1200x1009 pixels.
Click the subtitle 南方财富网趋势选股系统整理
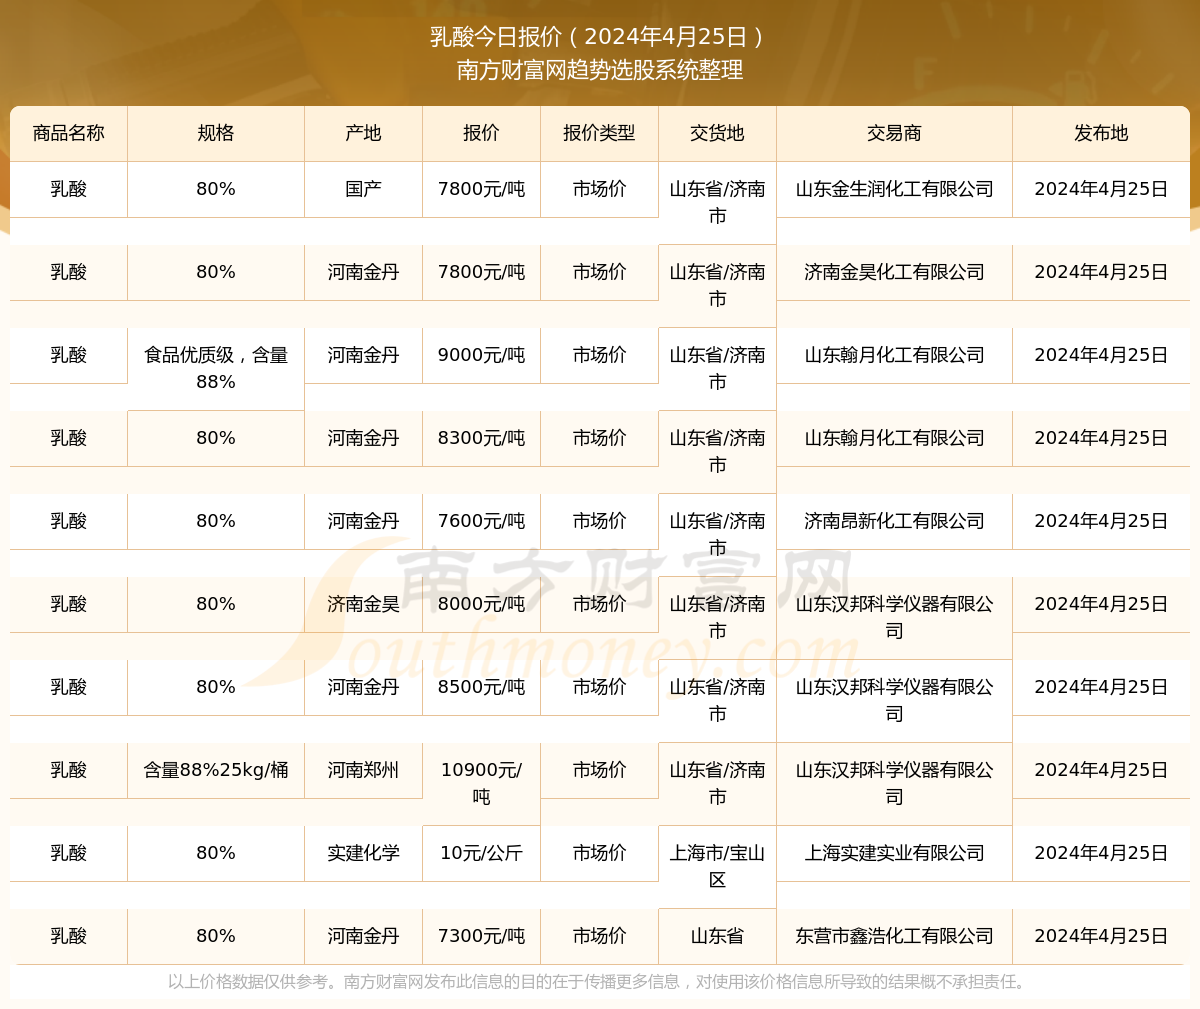point(600,70)
